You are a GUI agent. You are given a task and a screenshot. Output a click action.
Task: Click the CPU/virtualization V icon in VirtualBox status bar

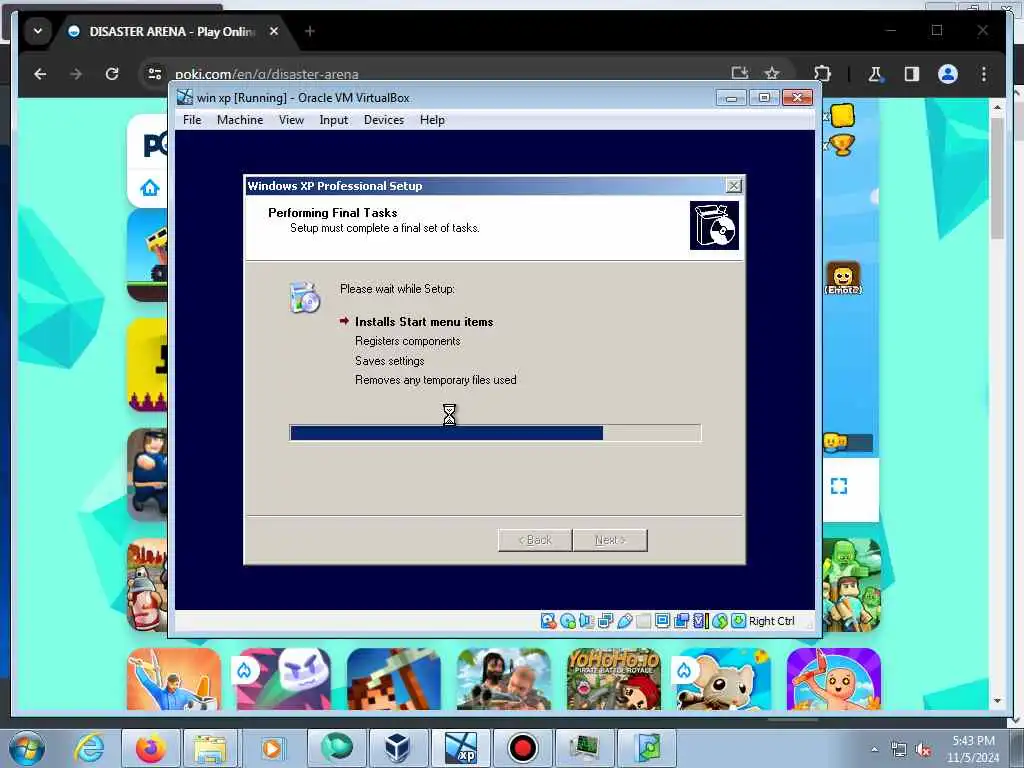(x=700, y=621)
